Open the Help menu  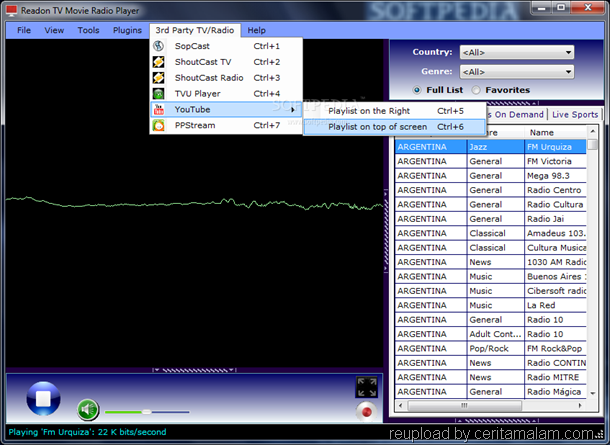(256, 30)
